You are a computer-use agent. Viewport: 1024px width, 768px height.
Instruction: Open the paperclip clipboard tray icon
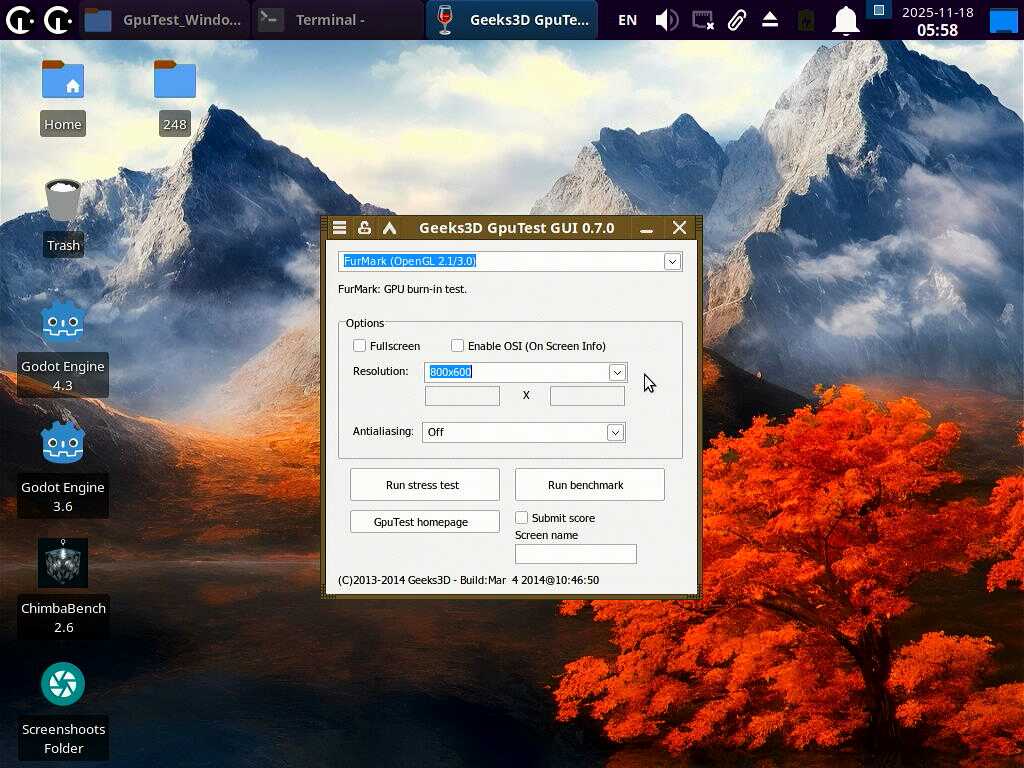pyautogui.click(x=737, y=20)
